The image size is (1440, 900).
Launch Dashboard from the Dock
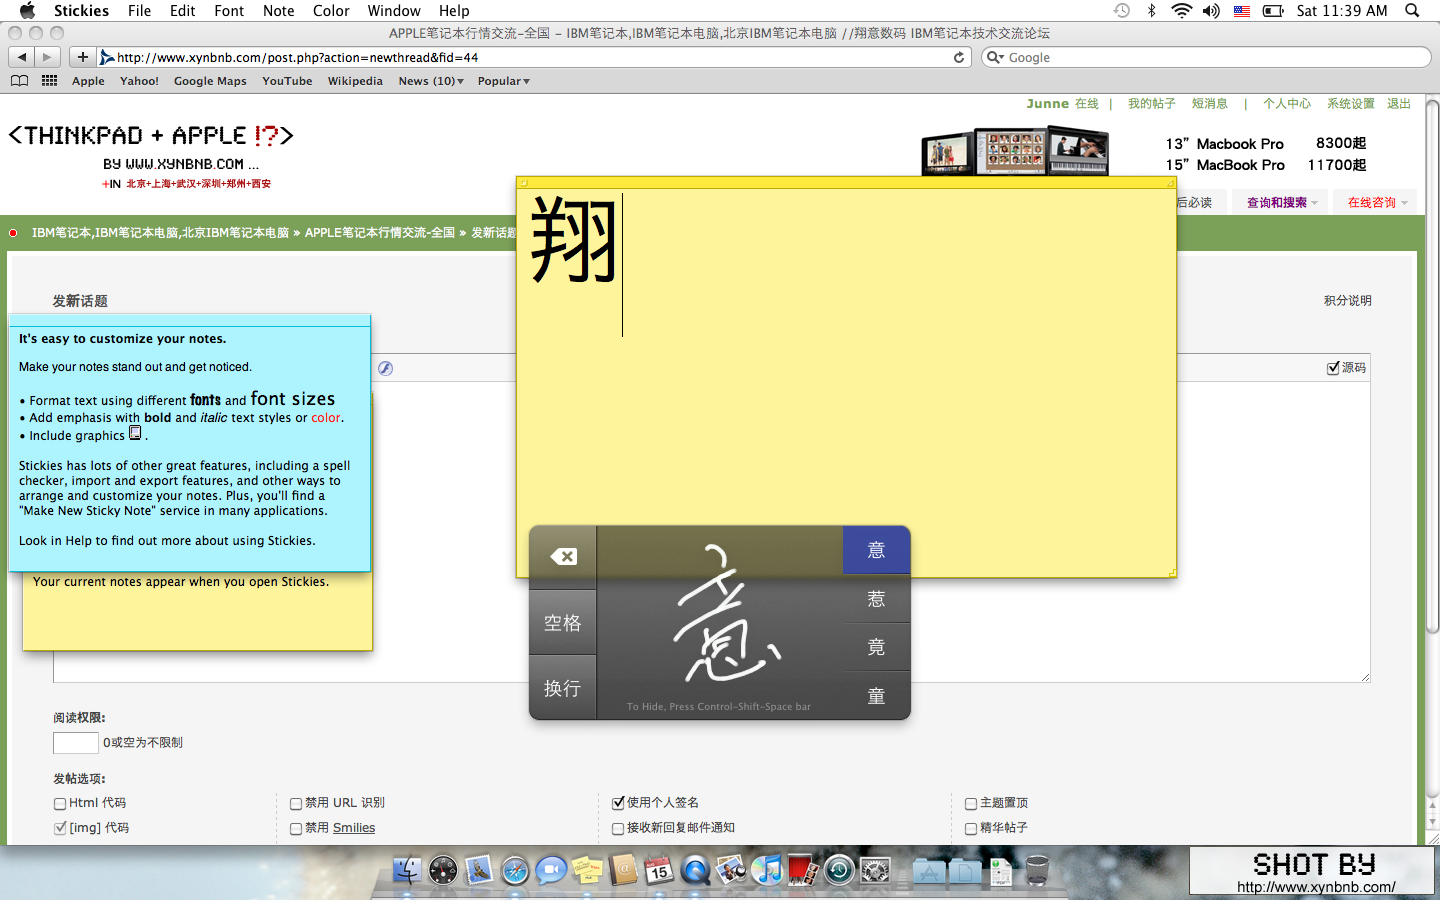443,870
